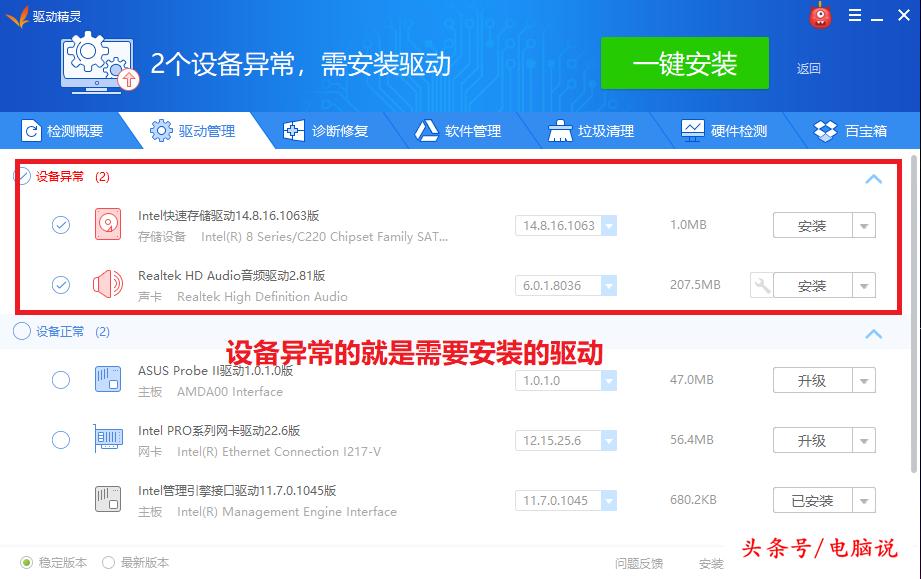
Task: Uncheck the Intel快速存储驱动 selection circle
Action: [60, 224]
